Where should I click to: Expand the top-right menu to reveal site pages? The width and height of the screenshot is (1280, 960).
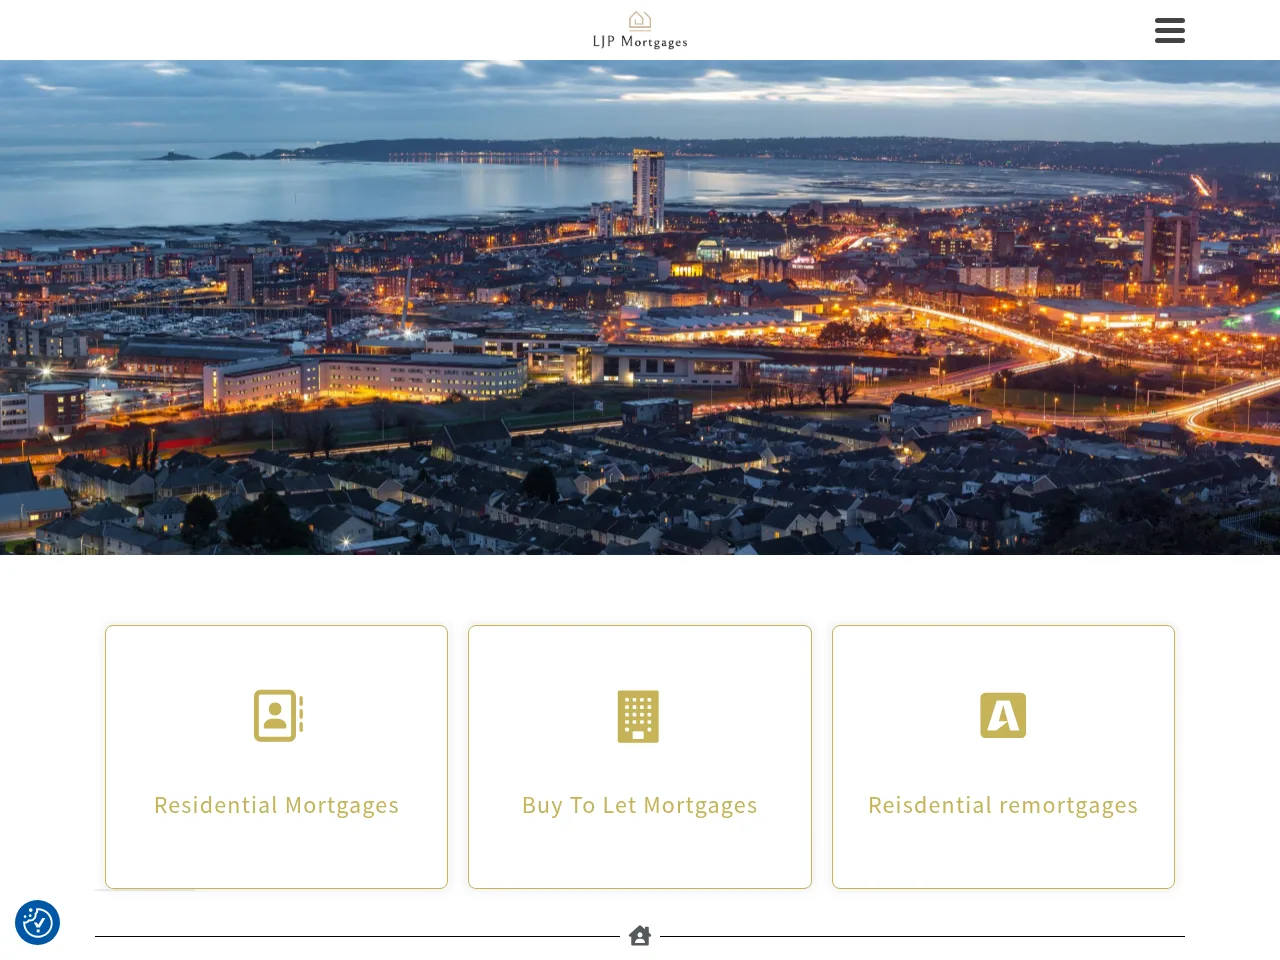point(1169,30)
